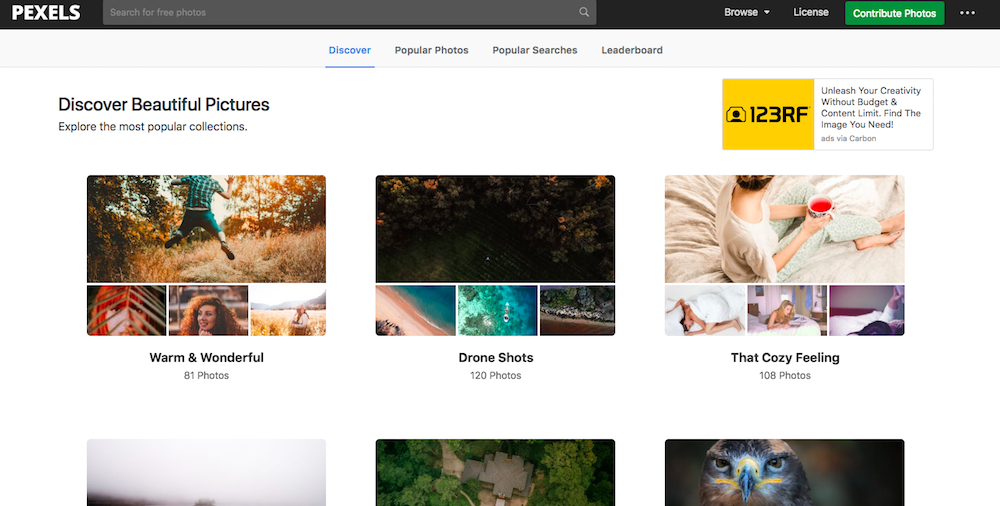1000x506 pixels.
Task: Focus the Search for free photos field
Action: coord(349,12)
